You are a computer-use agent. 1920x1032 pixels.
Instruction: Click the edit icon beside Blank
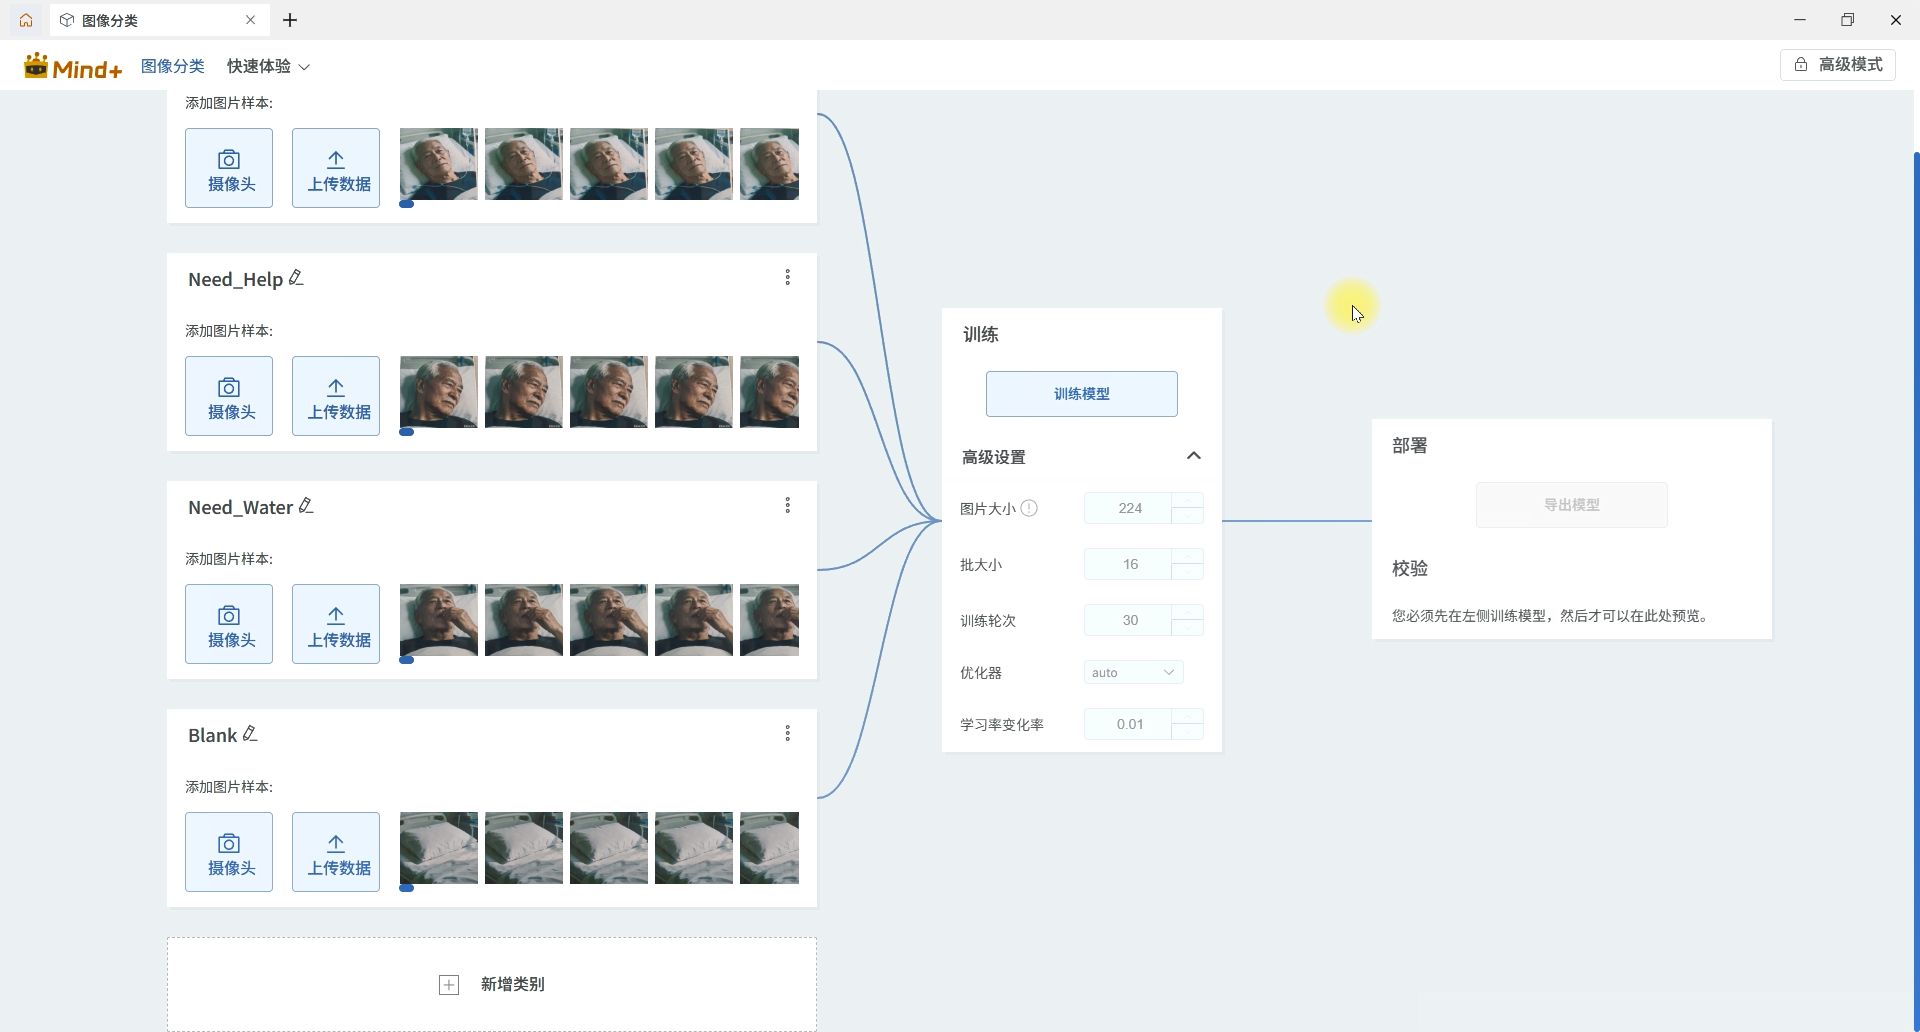(250, 734)
